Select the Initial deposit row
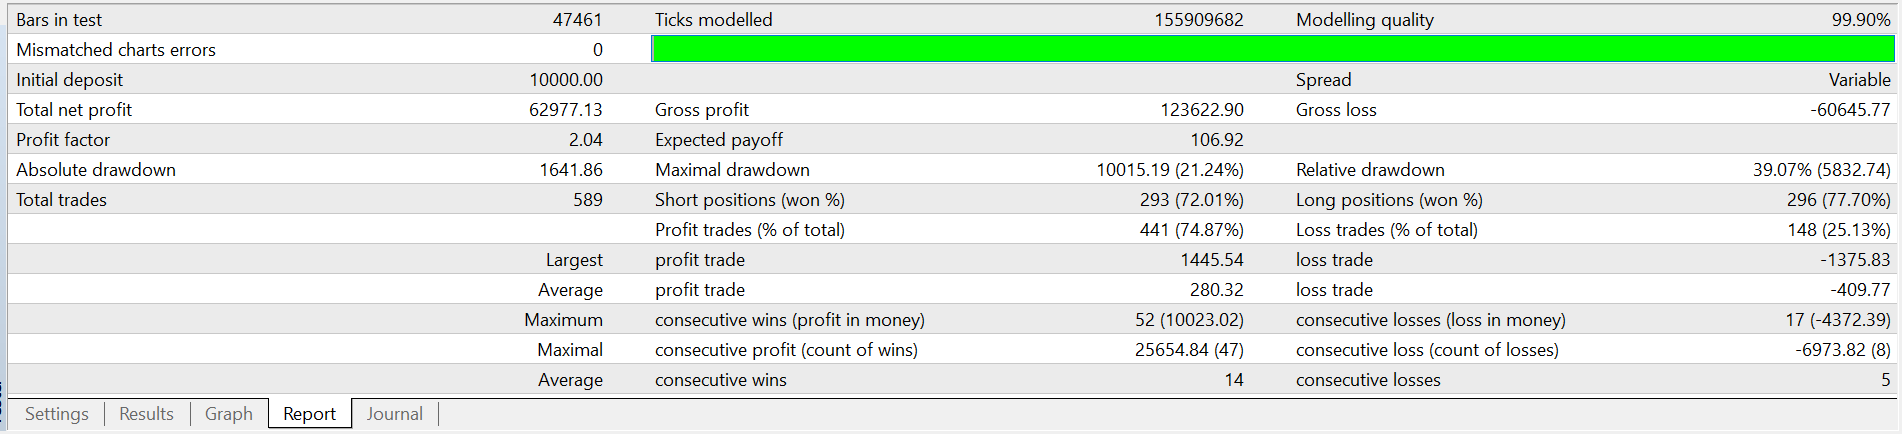This screenshot has width=1902, height=434. tap(952, 80)
